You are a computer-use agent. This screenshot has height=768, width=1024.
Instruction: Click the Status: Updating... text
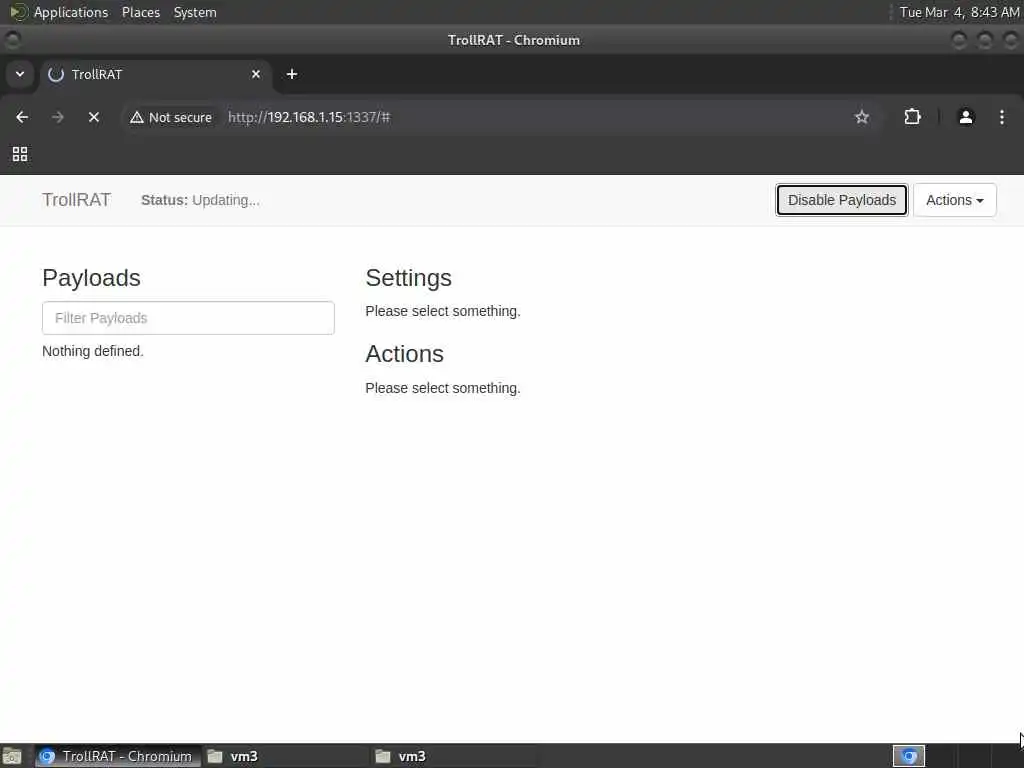[x=200, y=200]
